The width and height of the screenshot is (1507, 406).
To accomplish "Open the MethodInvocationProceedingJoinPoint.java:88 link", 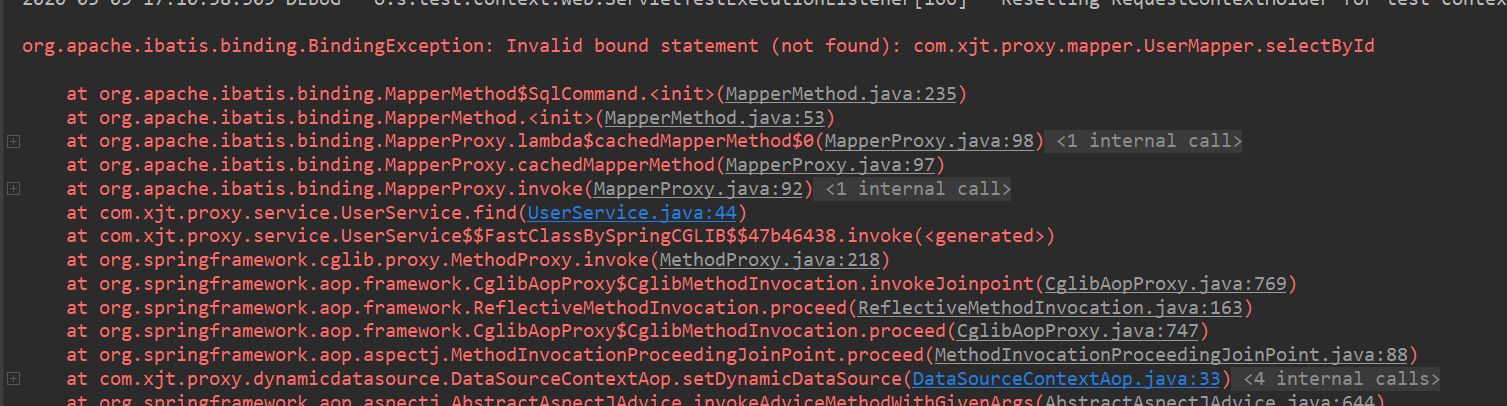I will point(1170,355).
